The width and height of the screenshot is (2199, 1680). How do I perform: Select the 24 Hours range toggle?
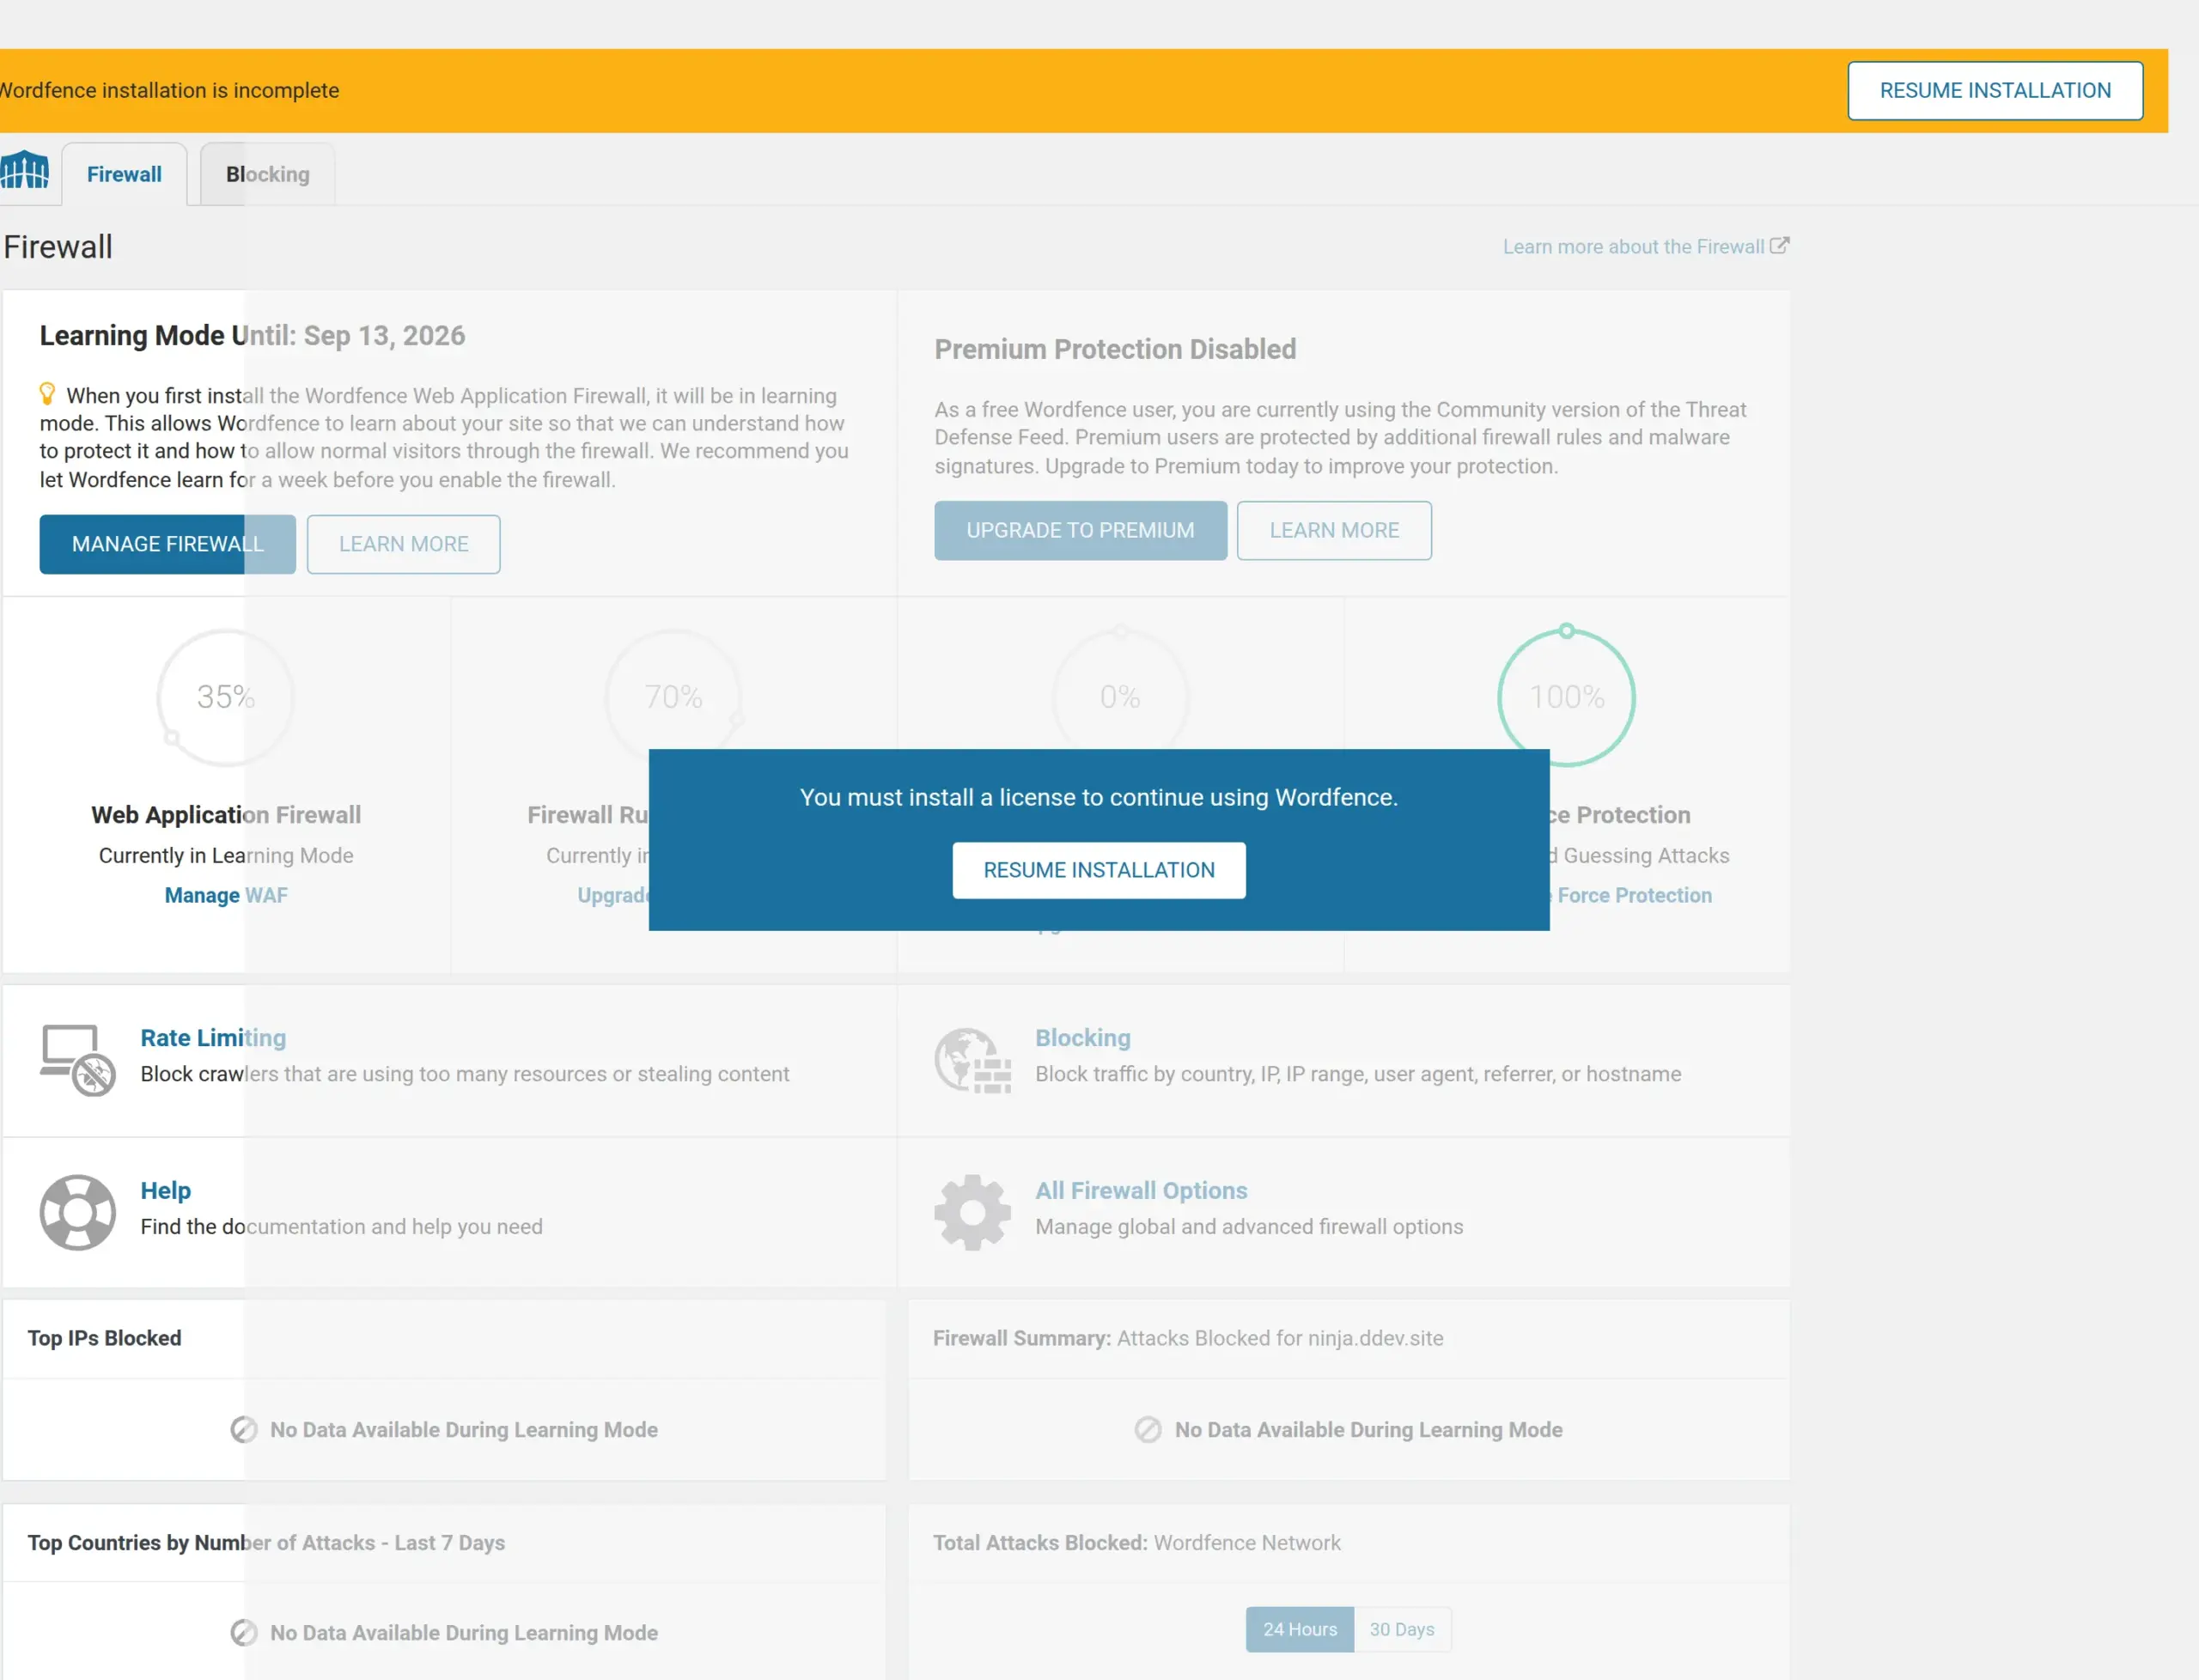(1299, 1629)
